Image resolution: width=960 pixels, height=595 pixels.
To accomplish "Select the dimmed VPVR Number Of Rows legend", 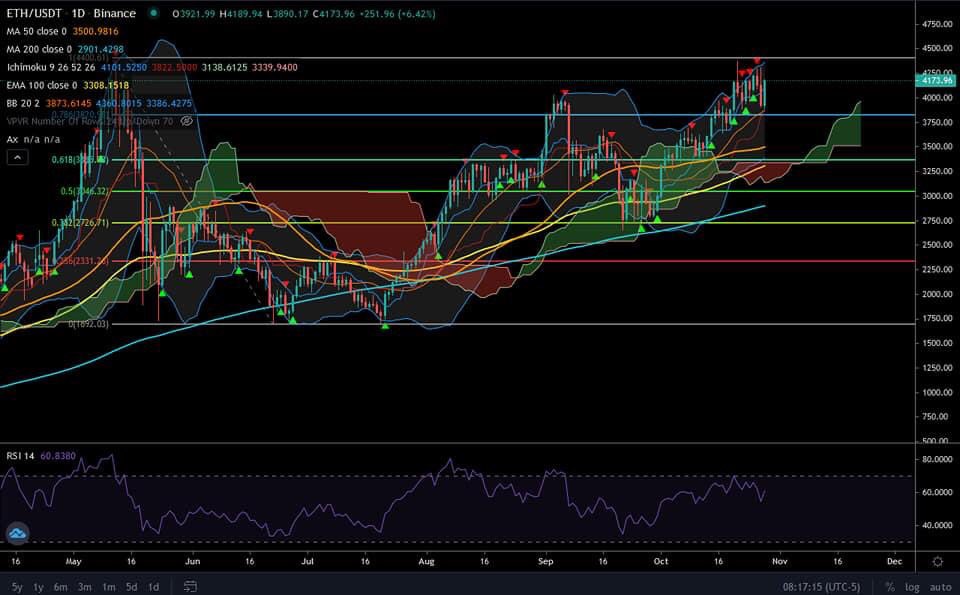I will coord(90,121).
